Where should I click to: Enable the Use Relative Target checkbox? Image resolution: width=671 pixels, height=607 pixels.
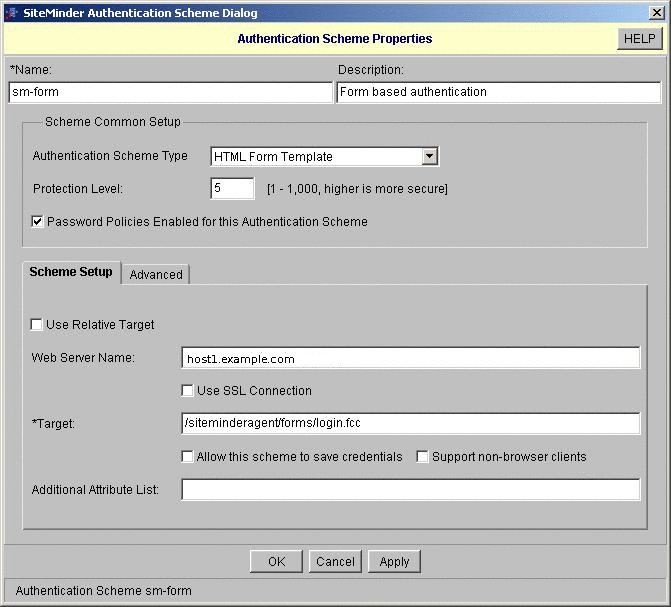(x=37, y=324)
